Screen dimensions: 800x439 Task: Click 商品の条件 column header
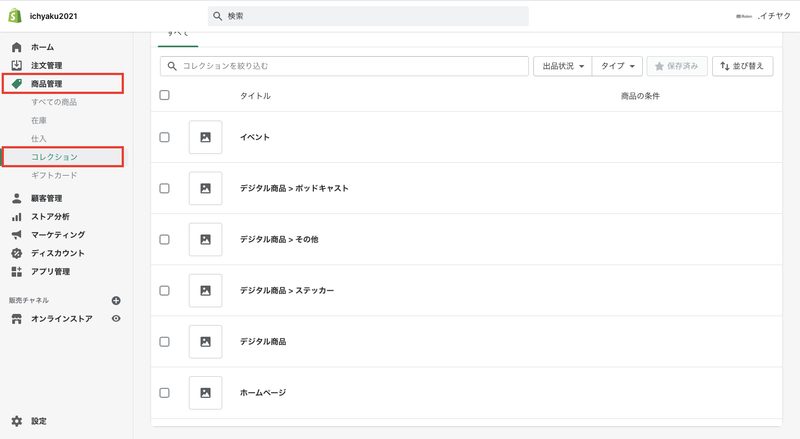[x=640, y=95]
